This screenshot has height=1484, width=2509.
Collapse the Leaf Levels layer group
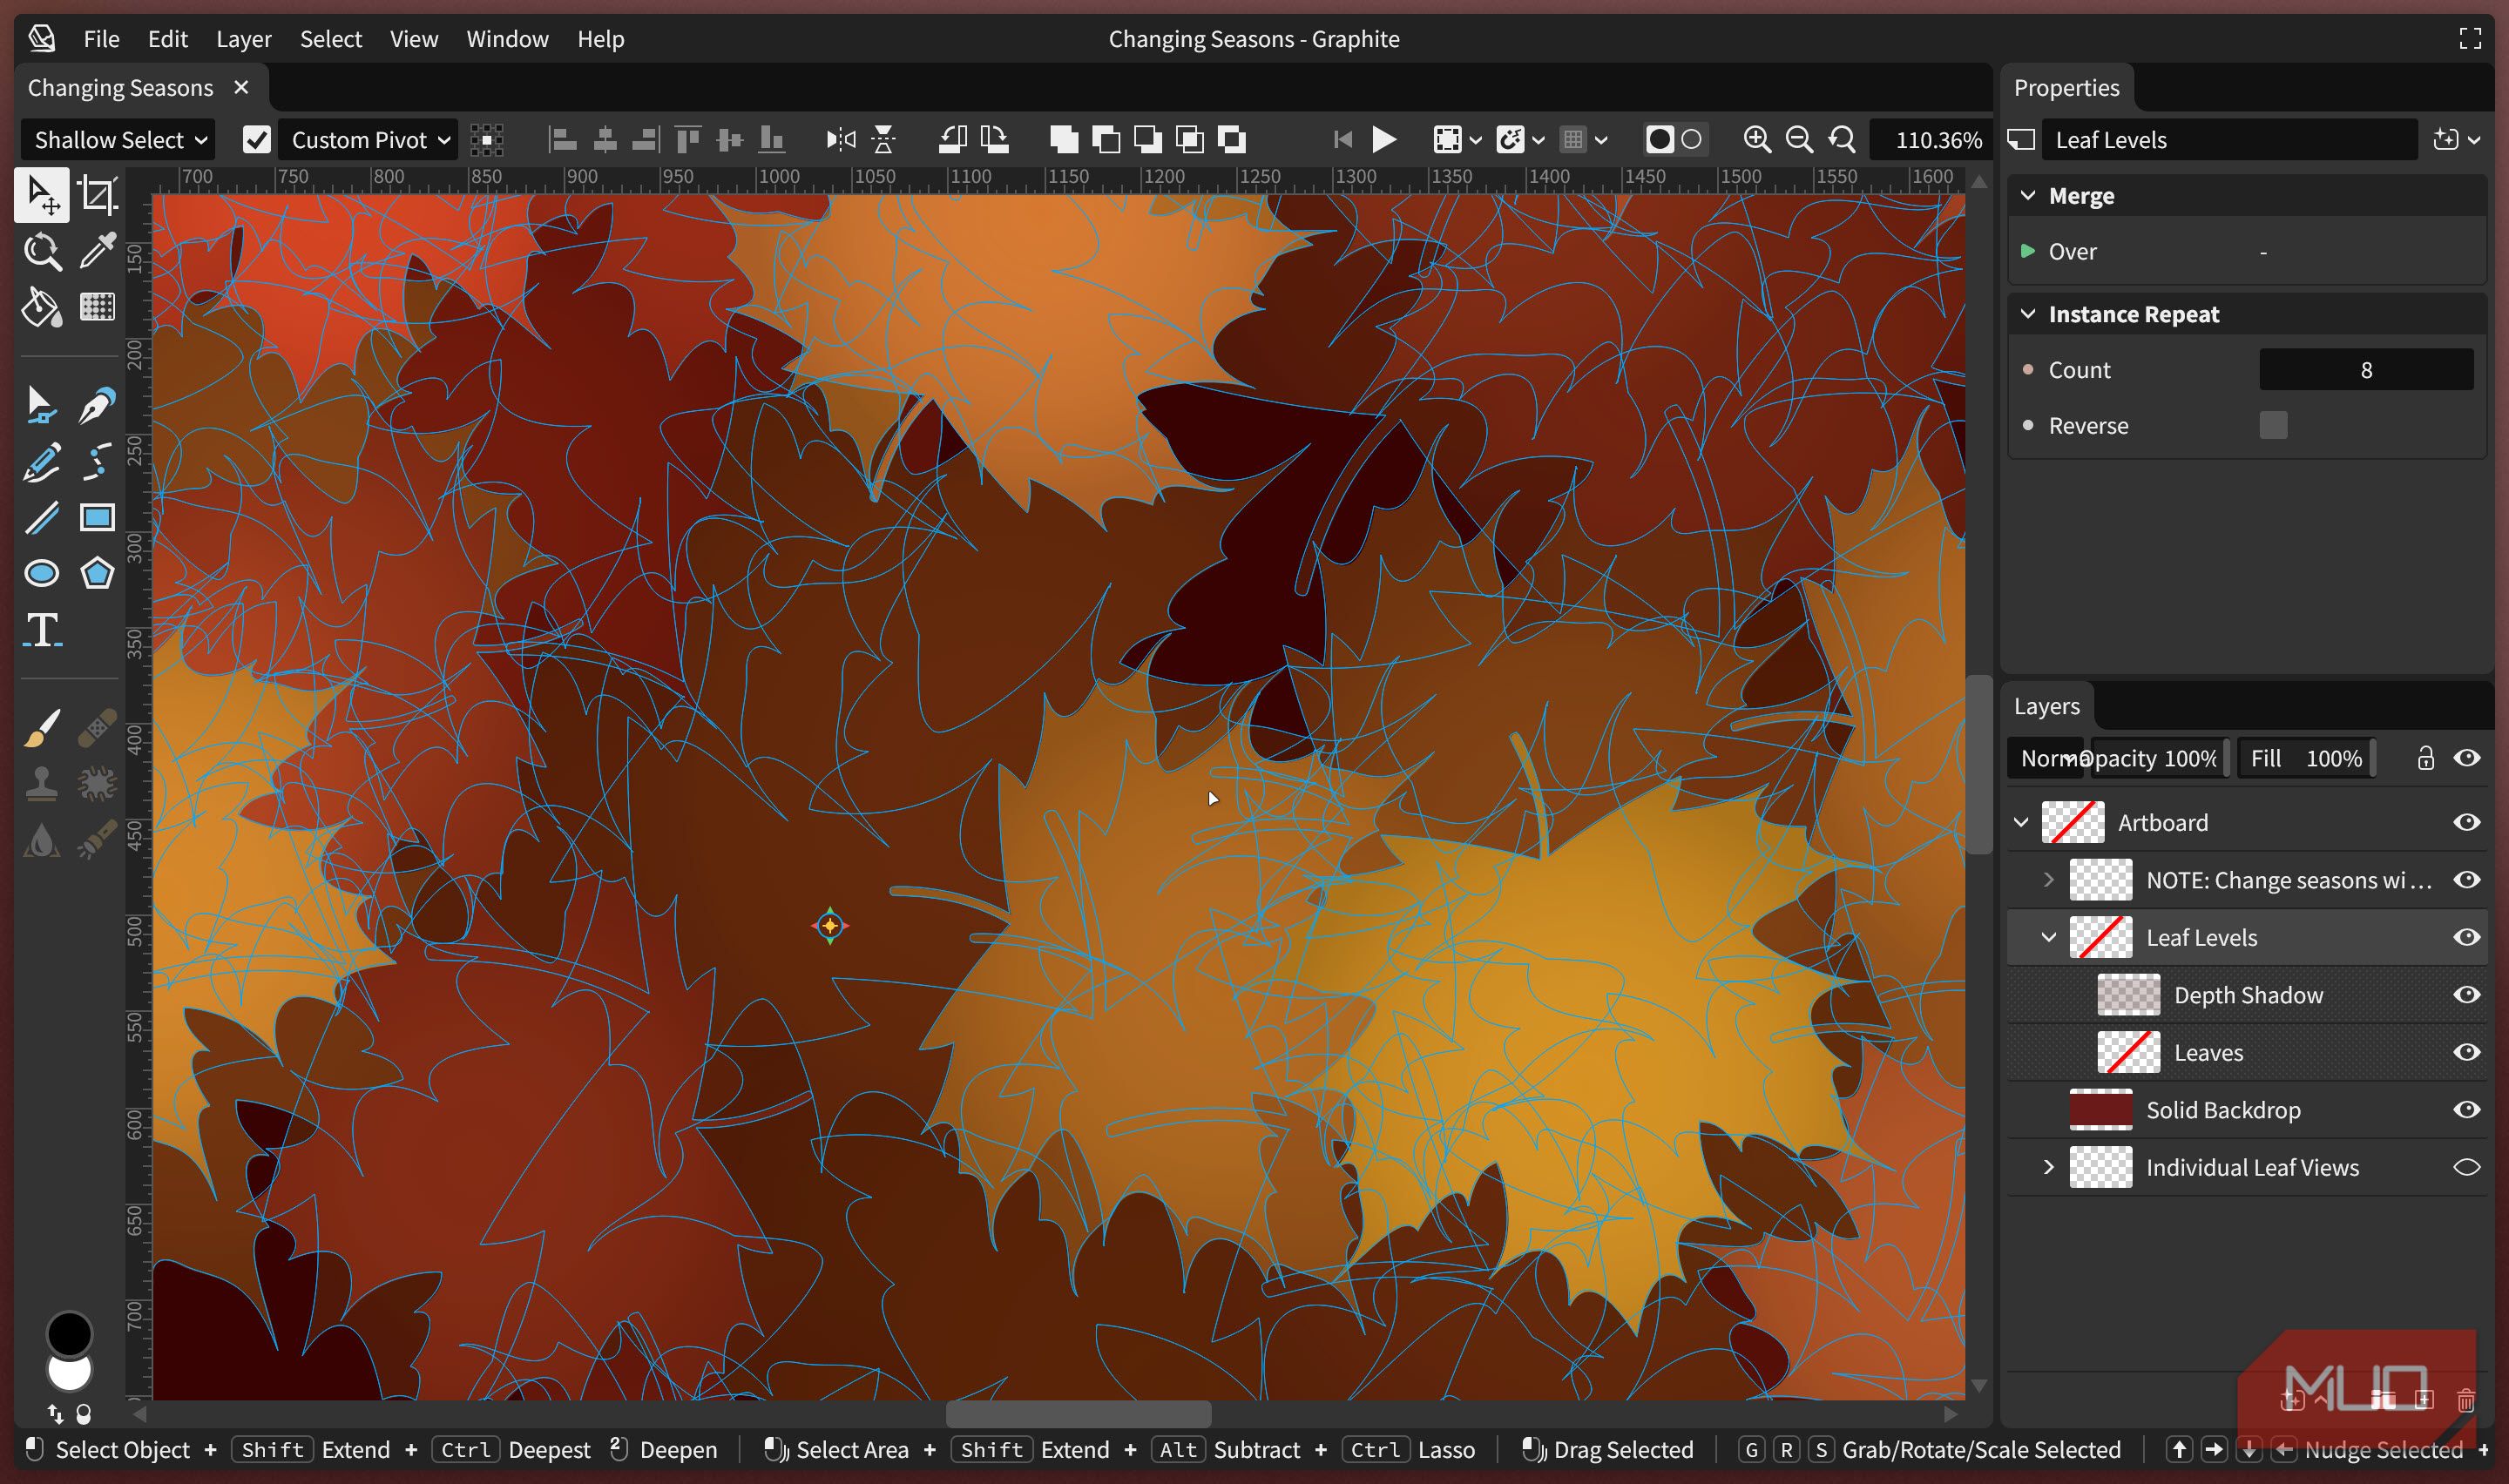(2048, 937)
